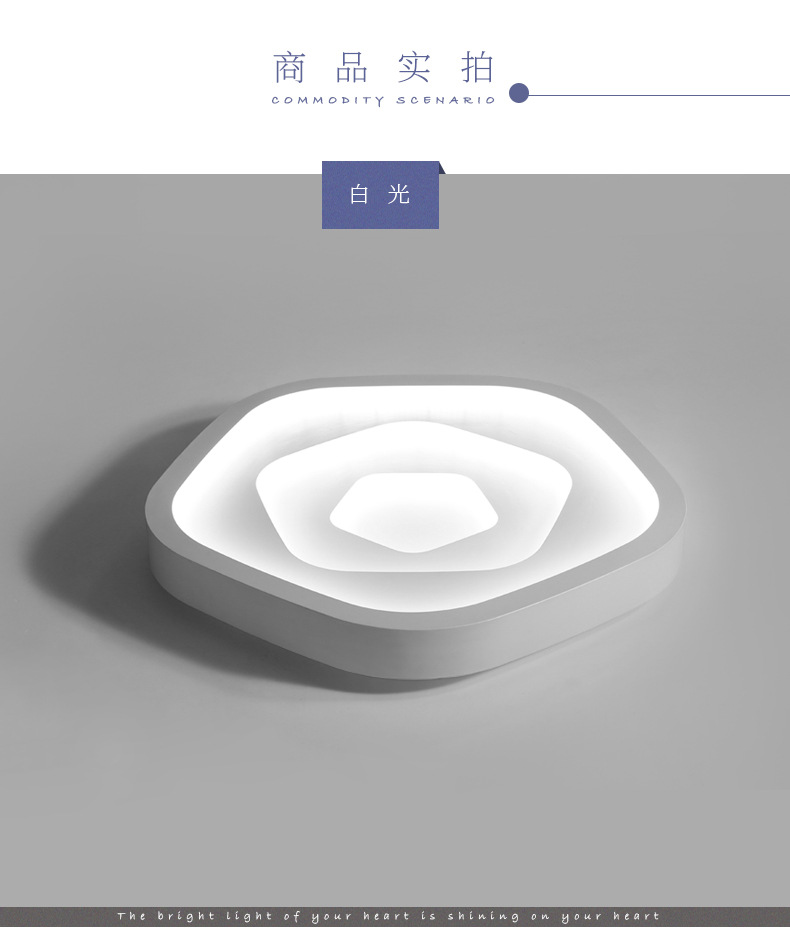The width and height of the screenshot is (790, 936).
Task: Click the 品 character in the heading
Action: point(352,67)
